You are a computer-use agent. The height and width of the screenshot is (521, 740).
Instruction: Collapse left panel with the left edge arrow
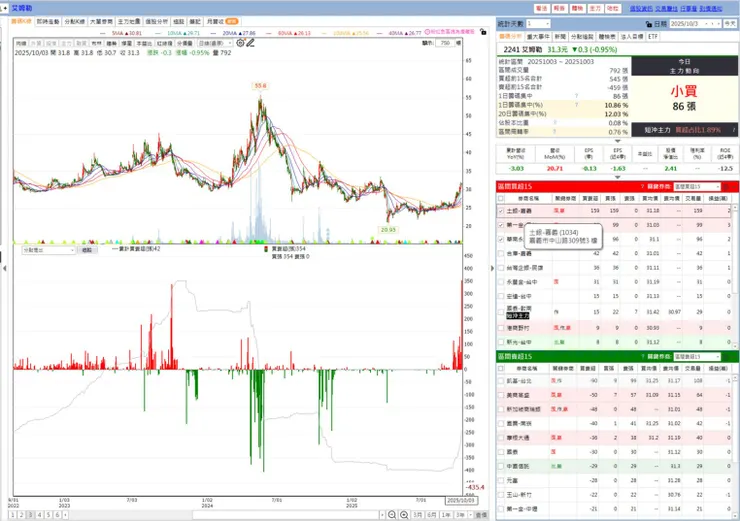[x=5, y=268]
